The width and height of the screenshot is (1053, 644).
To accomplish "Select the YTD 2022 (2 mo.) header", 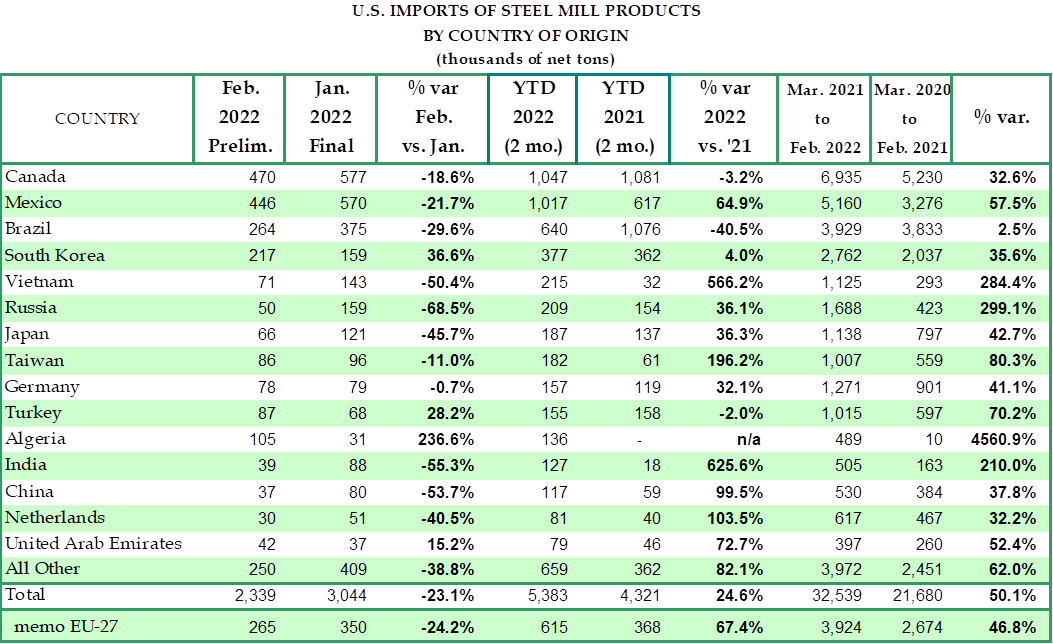I will click(532, 118).
